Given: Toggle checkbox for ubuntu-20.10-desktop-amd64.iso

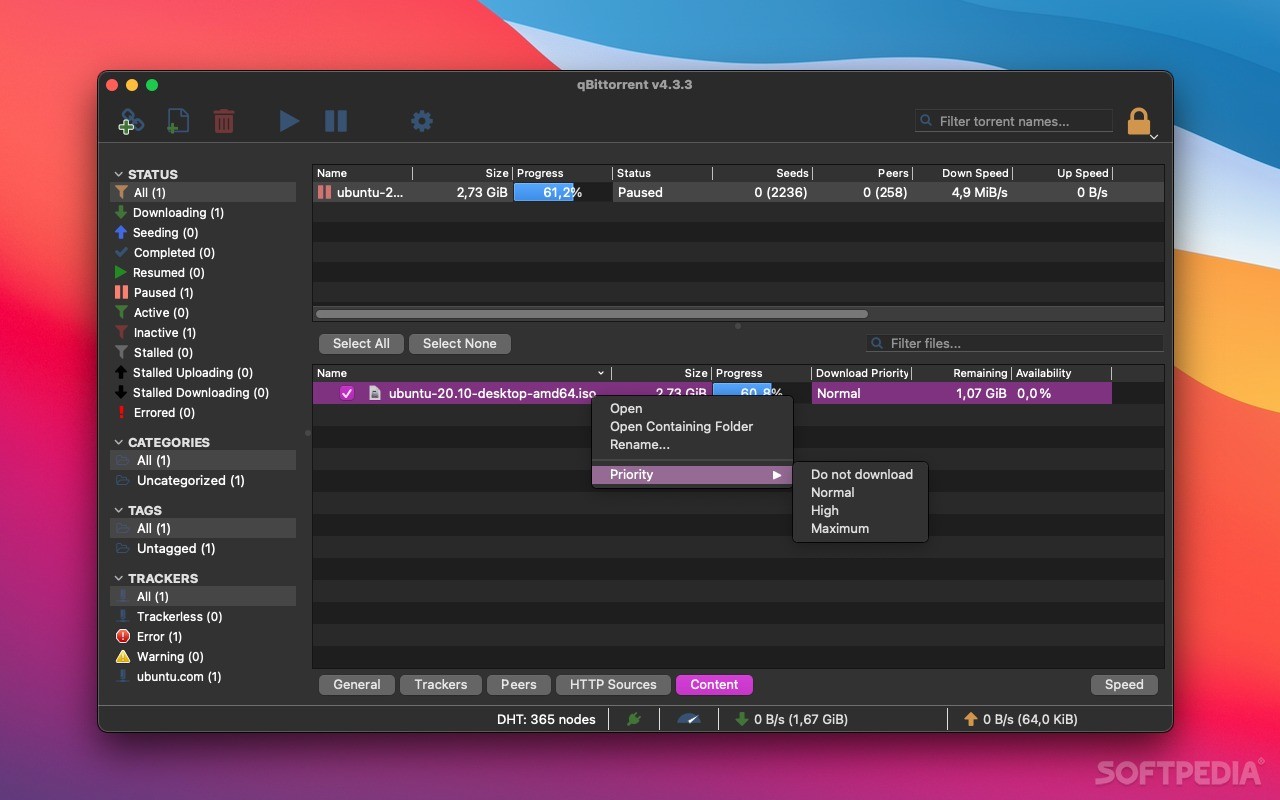Looking at the screenshot, I should point(347,393).
